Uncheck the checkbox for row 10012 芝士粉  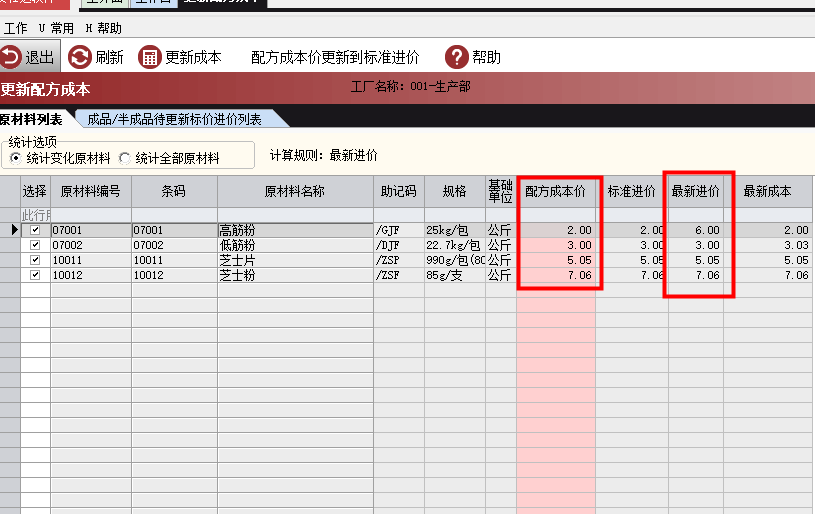[35, 275]
